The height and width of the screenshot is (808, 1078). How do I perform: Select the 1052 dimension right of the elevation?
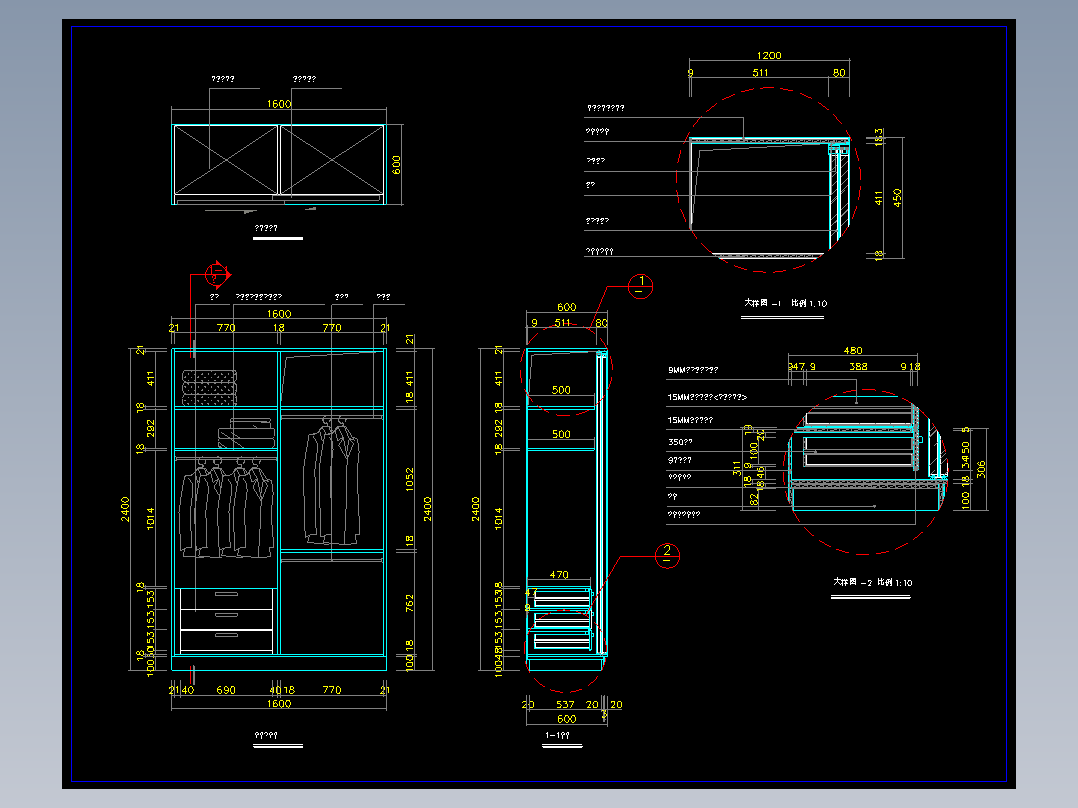(x=410, y=479)
